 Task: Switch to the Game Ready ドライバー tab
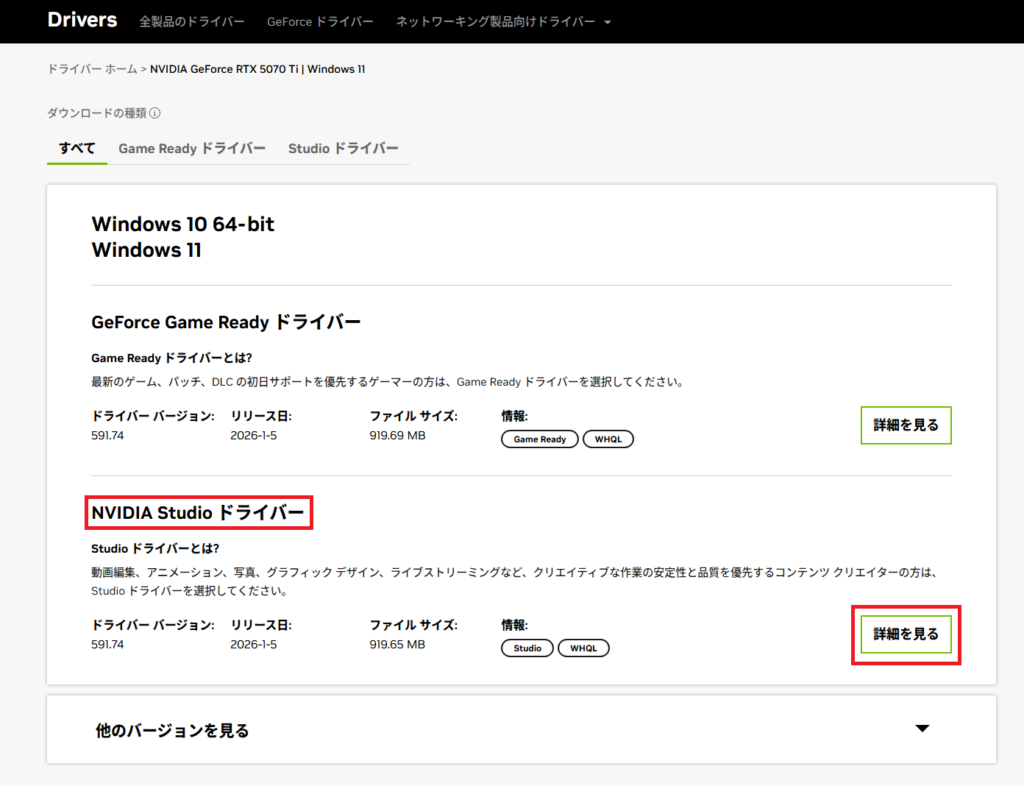[x=192, y=148]
